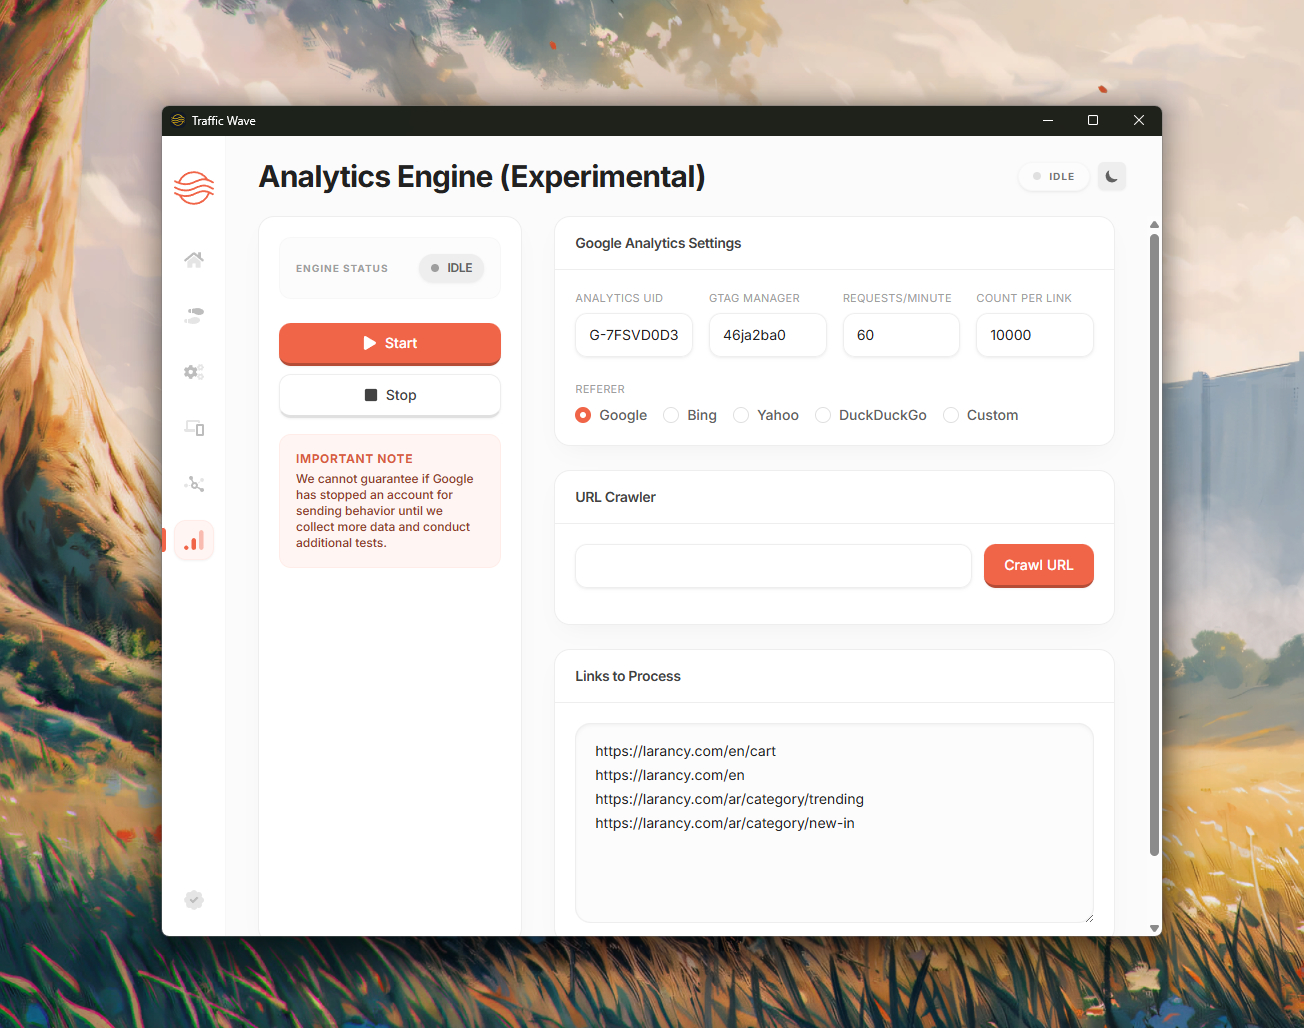The image size is (1304, 1028).
Task: Toggle dark mode with the moon icon
Action: point(1111,177)
